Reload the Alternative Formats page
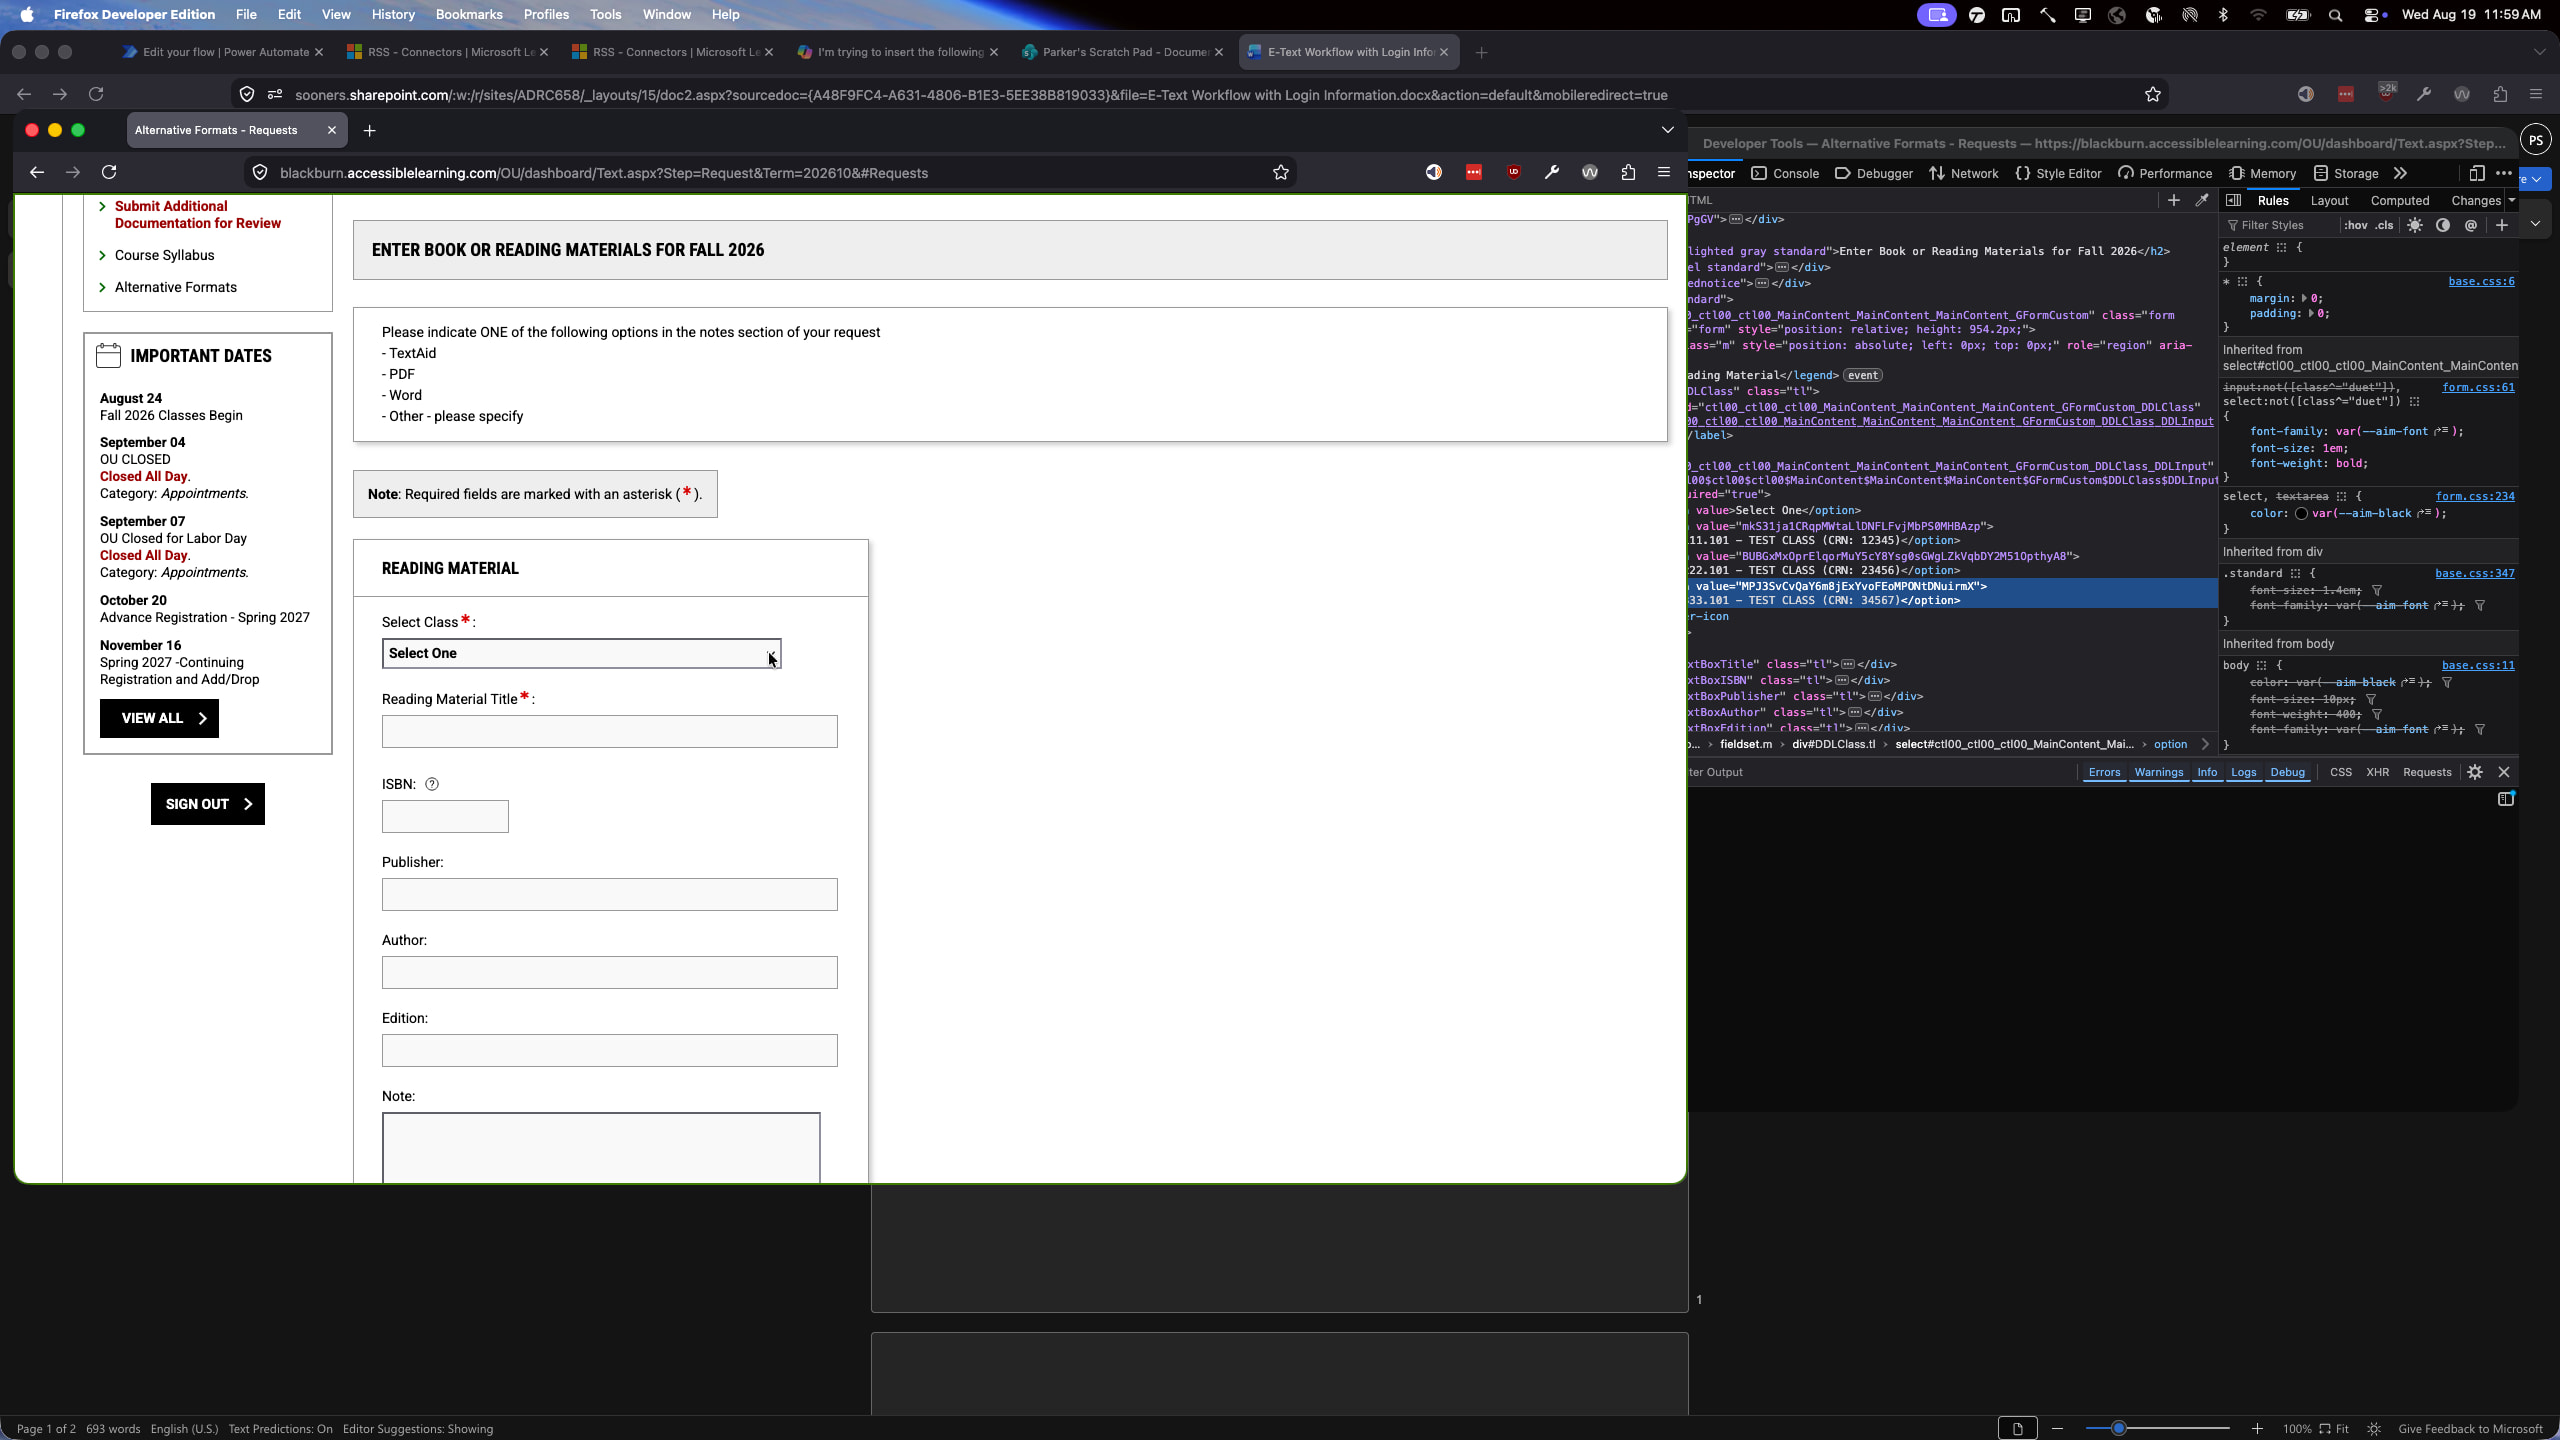This screenshot has height=1440, width=2560. click(x=109, y=172)
